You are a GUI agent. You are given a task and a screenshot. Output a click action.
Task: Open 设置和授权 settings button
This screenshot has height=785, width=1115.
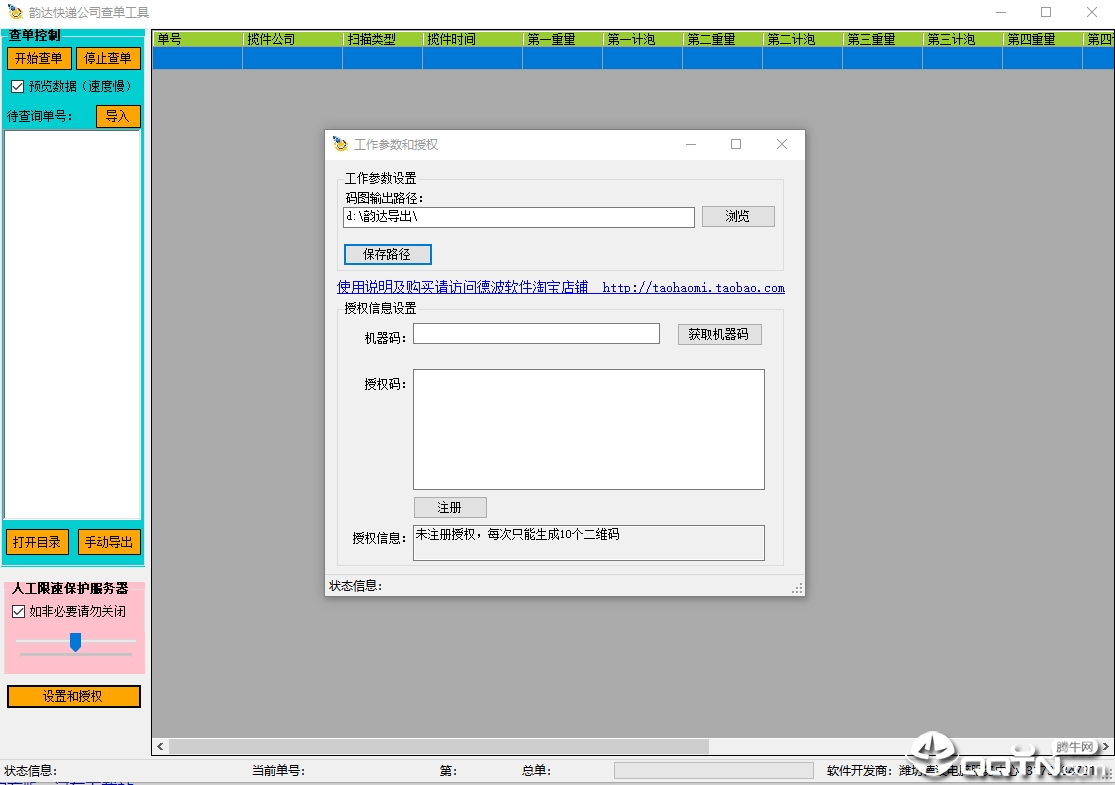73,696
